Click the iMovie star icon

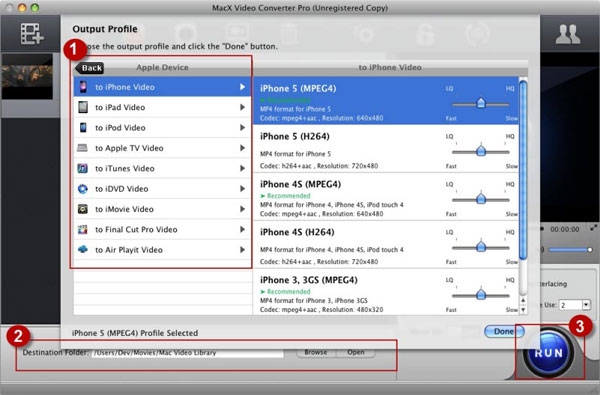point(83,209)
